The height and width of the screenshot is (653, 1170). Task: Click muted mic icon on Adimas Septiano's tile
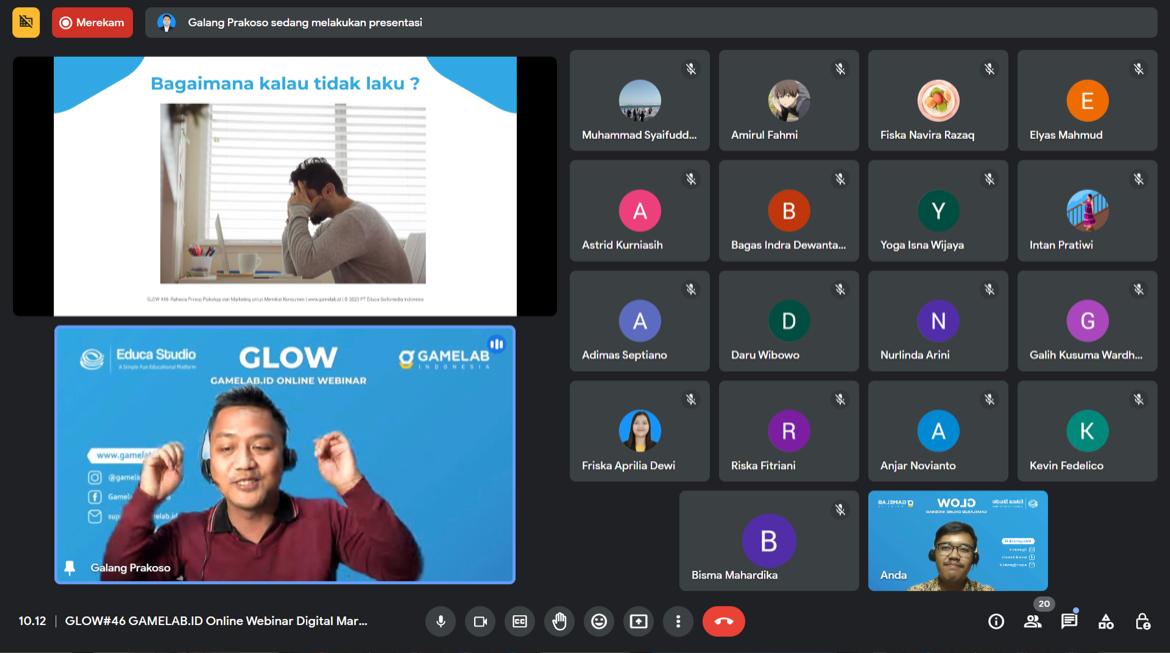click(691, 289)
